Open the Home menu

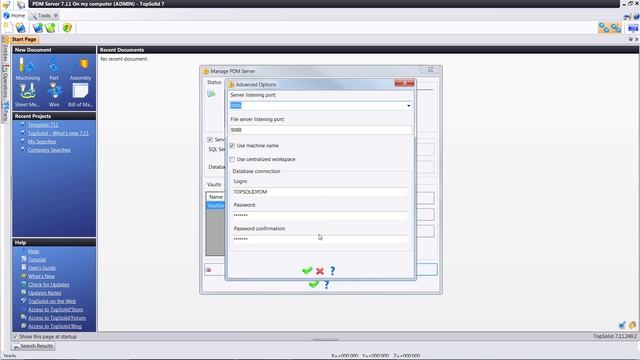click(14, 16)
